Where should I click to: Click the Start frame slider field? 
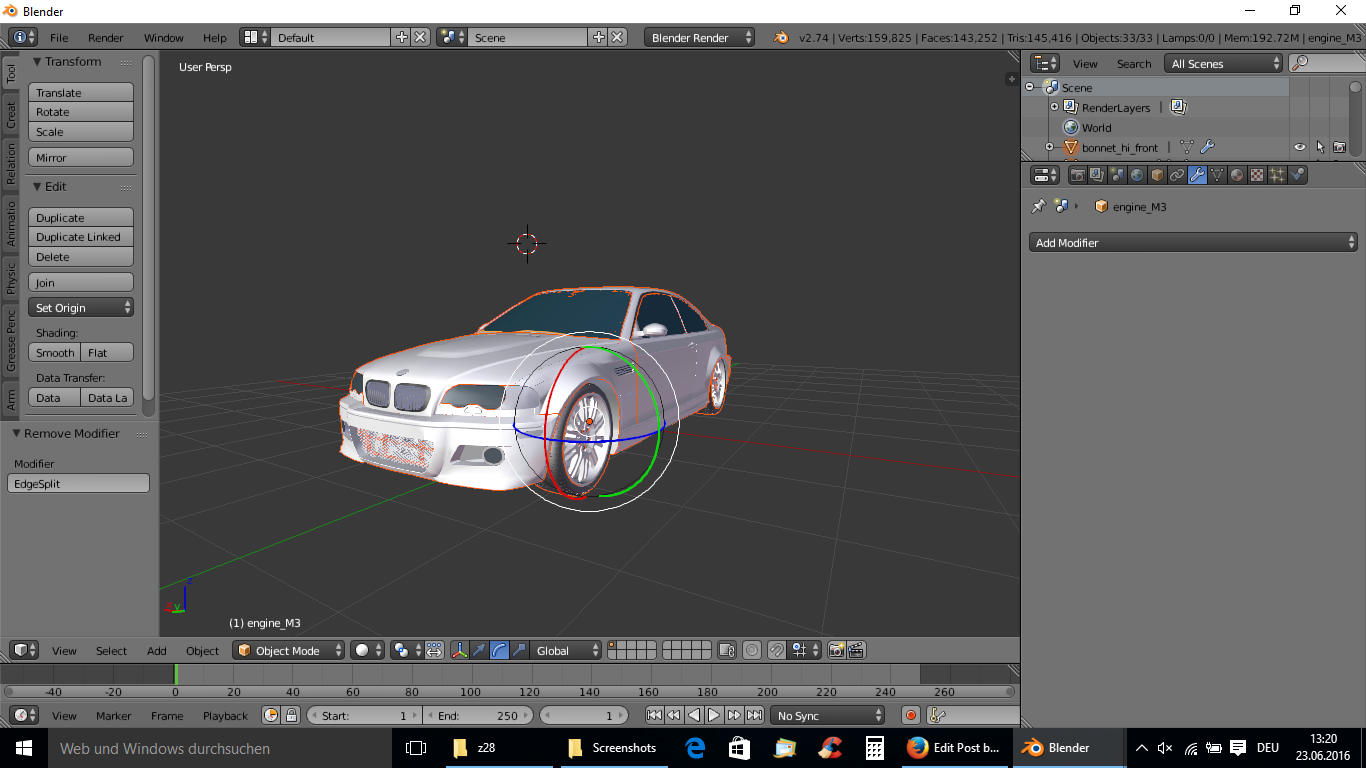pos(365,715)
